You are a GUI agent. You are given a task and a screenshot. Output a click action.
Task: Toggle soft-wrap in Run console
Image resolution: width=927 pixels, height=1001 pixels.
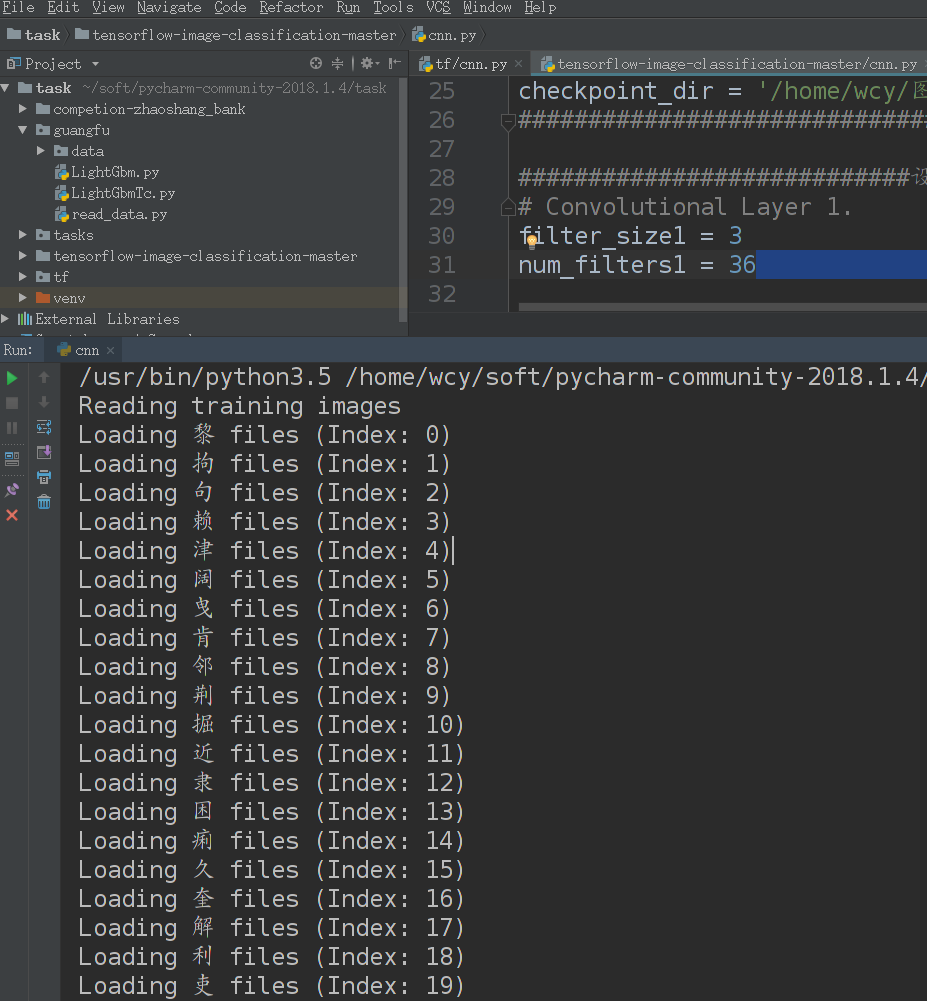(x=44, y=427)
